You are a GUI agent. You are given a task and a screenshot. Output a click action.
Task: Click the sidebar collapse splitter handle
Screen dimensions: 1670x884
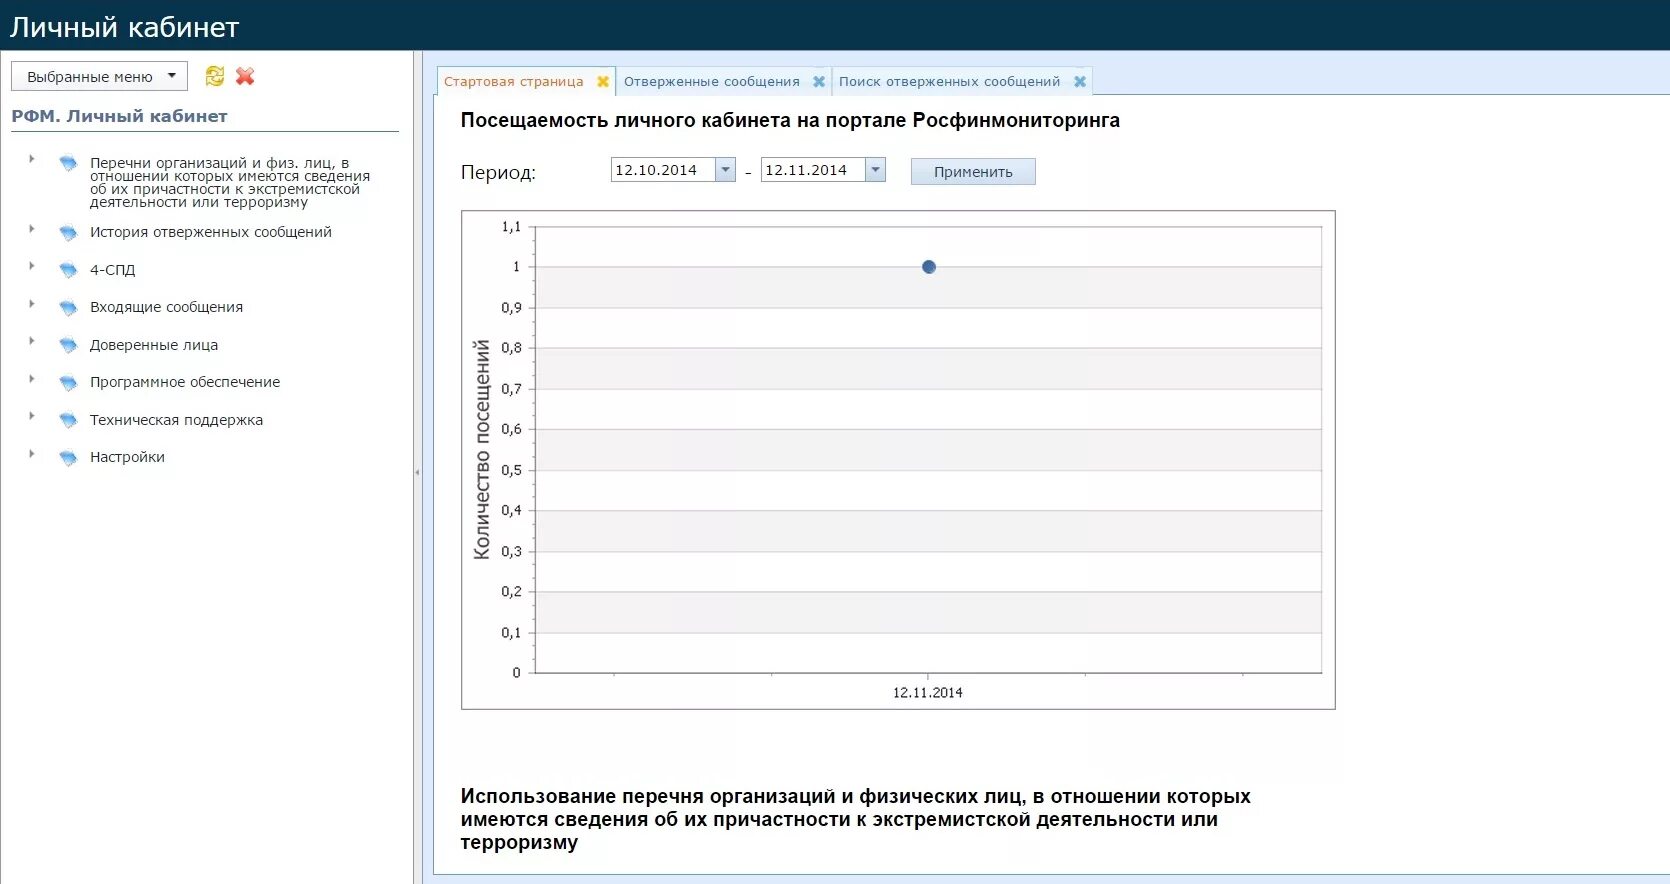417,472
